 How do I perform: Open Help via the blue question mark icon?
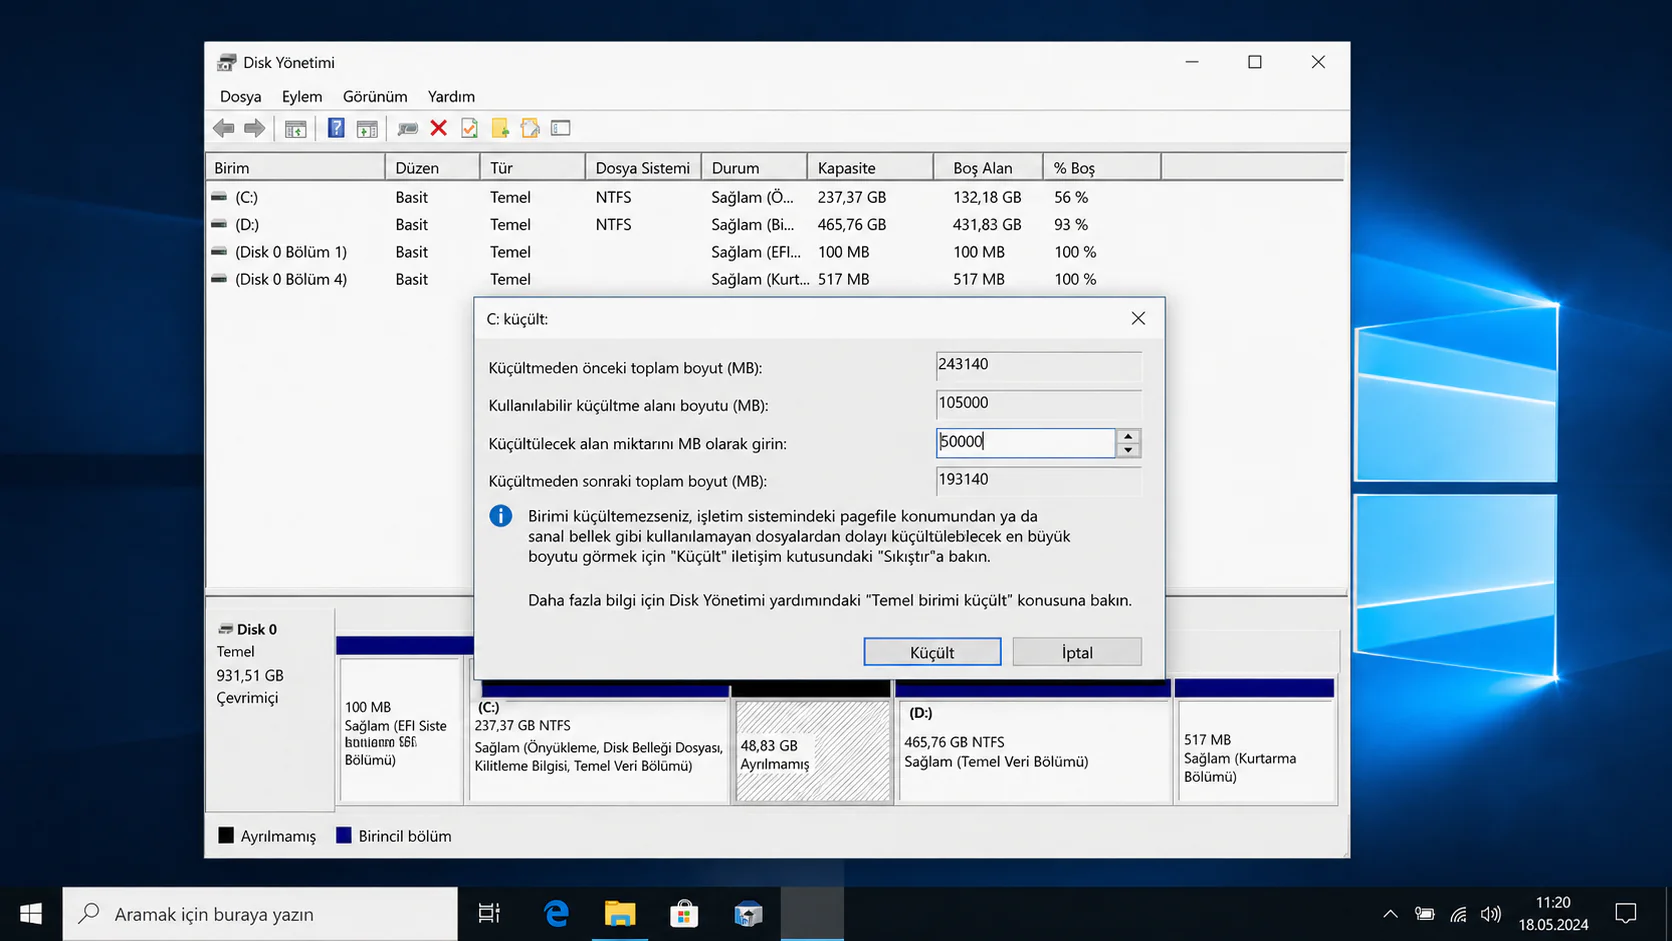coord(336,128)
